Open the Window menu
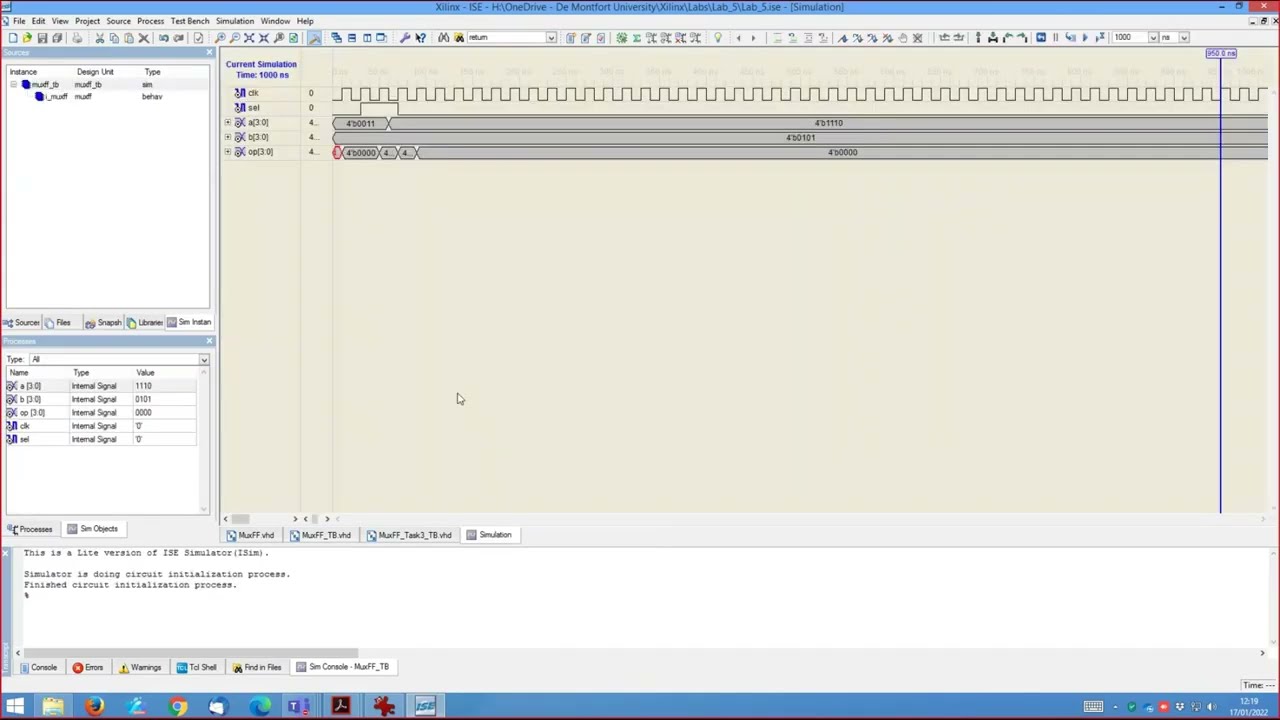The width and height of the screenshot is (1280, 720). coord(275,21)
